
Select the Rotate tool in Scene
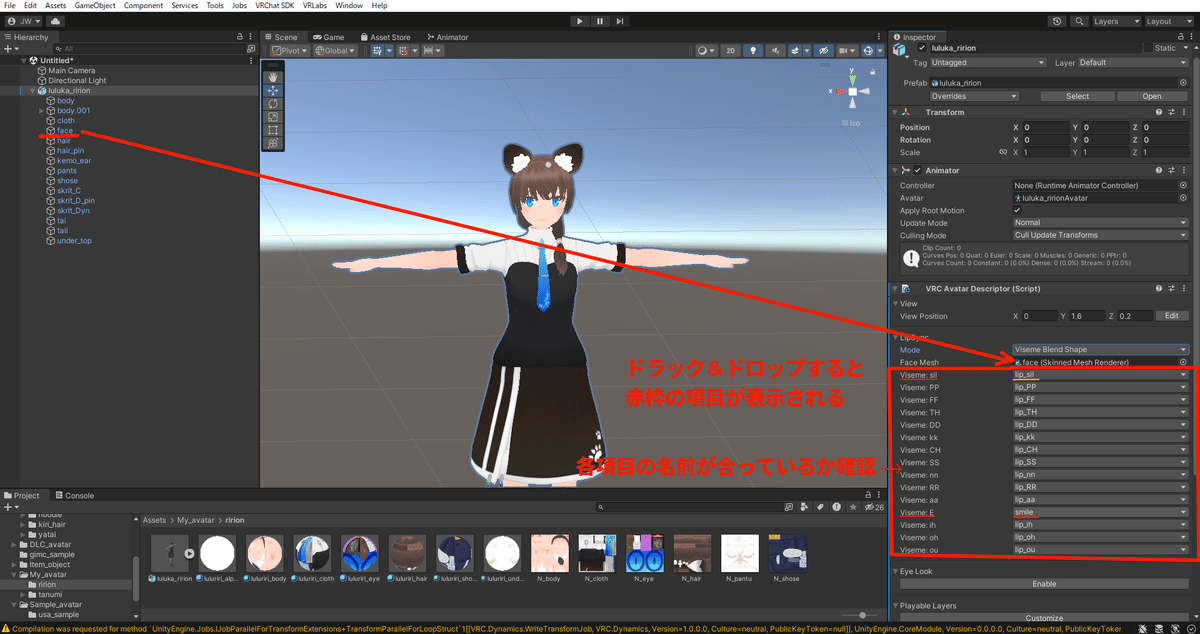(273, 103)
